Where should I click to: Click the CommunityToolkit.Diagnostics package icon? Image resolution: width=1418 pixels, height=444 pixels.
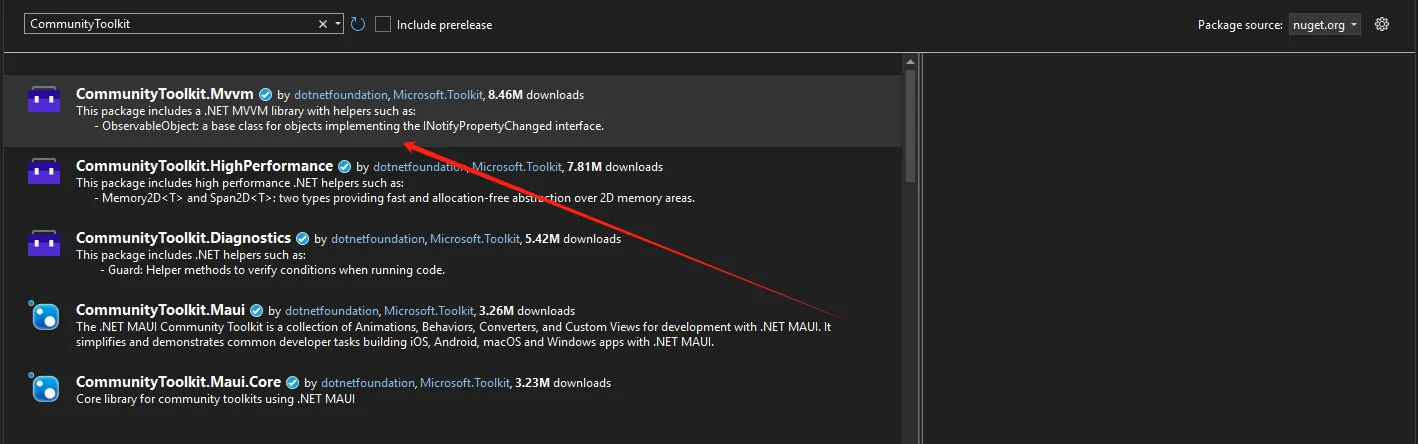44,244
